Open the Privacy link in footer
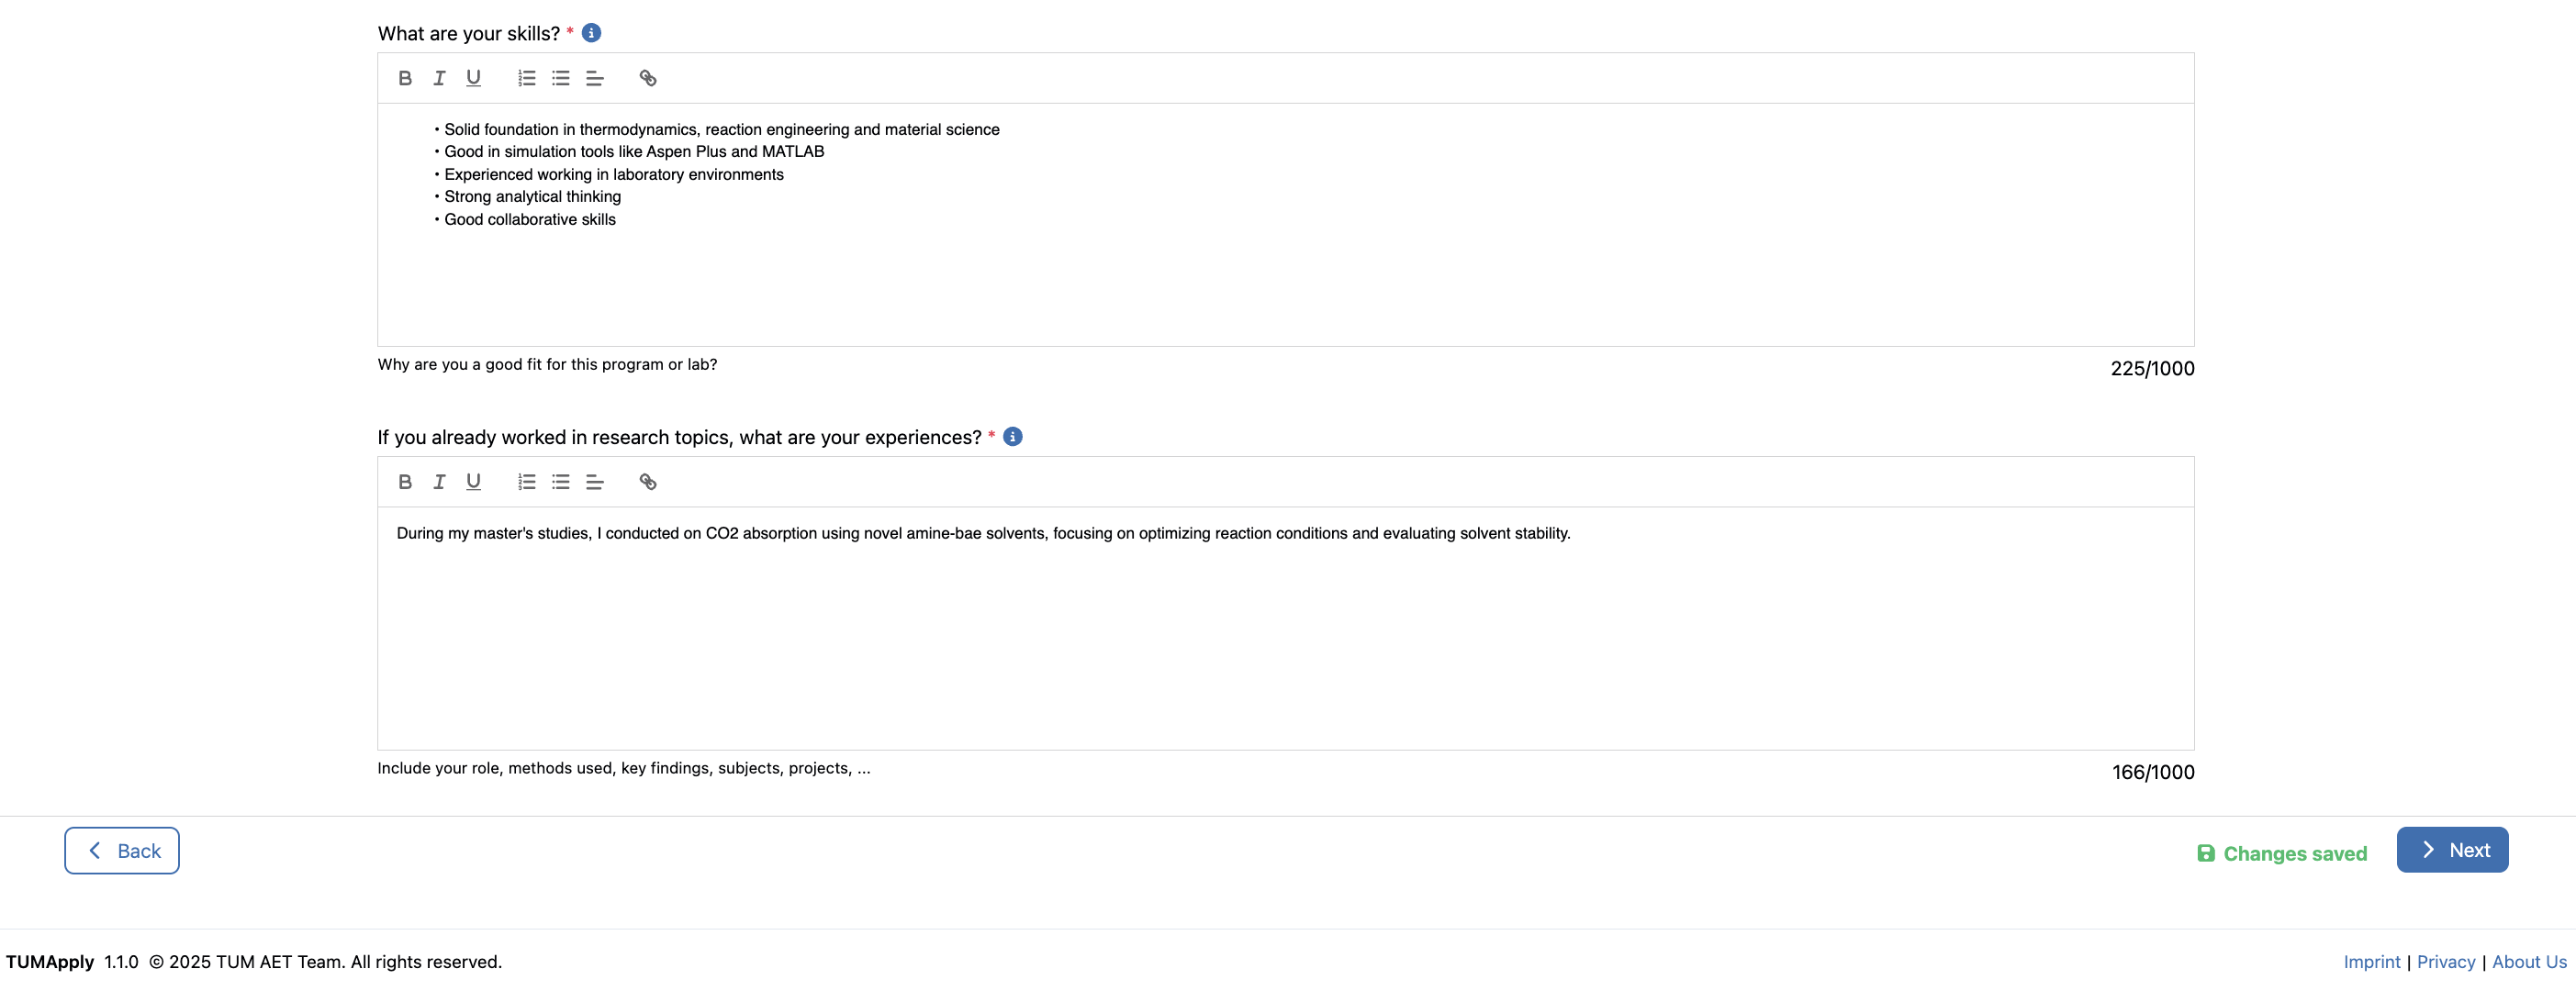The image size is (2576, 991). [2446, 962]
